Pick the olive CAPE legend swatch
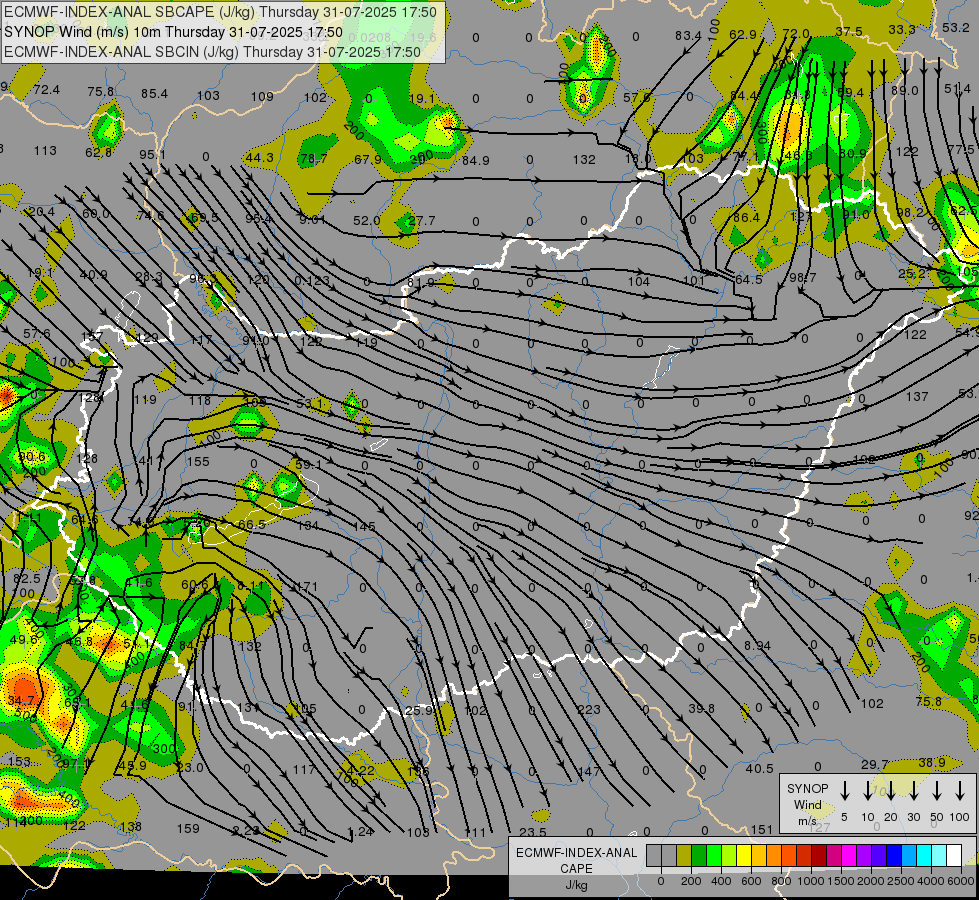Image resolution: width=979 pixels, height=900 pixels. (x=684, y=855)
